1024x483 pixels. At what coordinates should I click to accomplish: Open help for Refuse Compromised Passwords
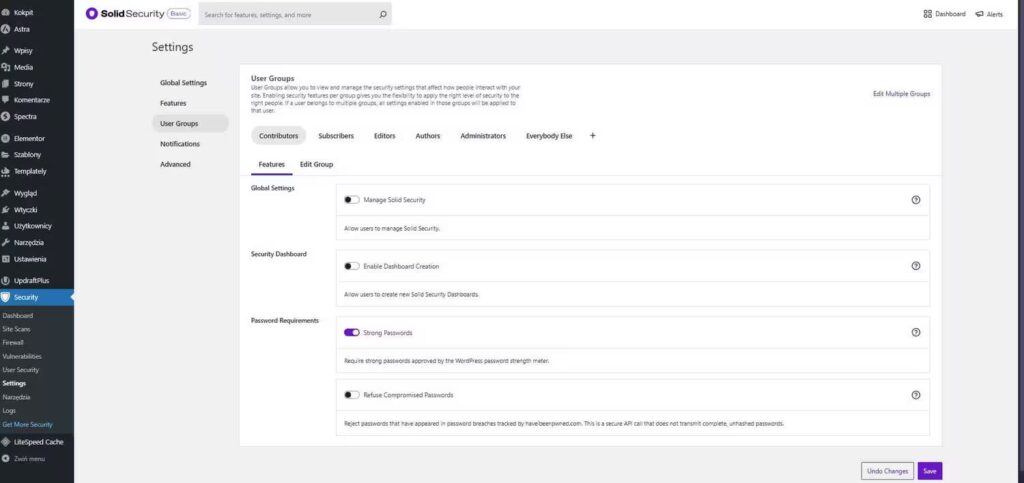tap(916, 395)
